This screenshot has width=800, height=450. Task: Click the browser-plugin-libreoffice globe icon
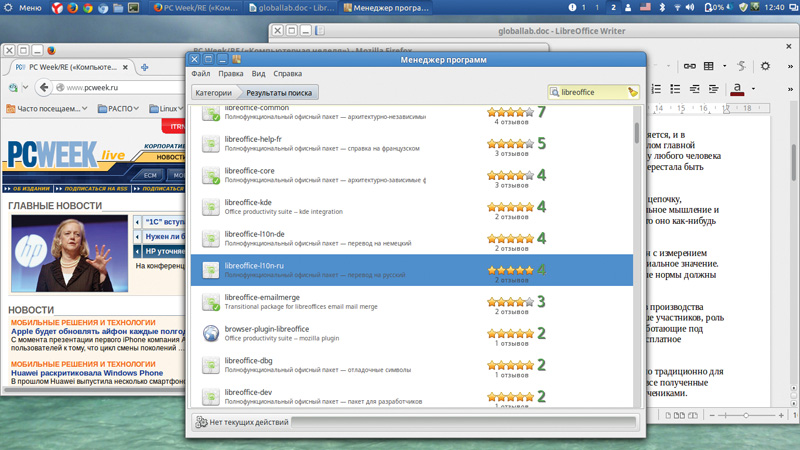coord(211,333)
